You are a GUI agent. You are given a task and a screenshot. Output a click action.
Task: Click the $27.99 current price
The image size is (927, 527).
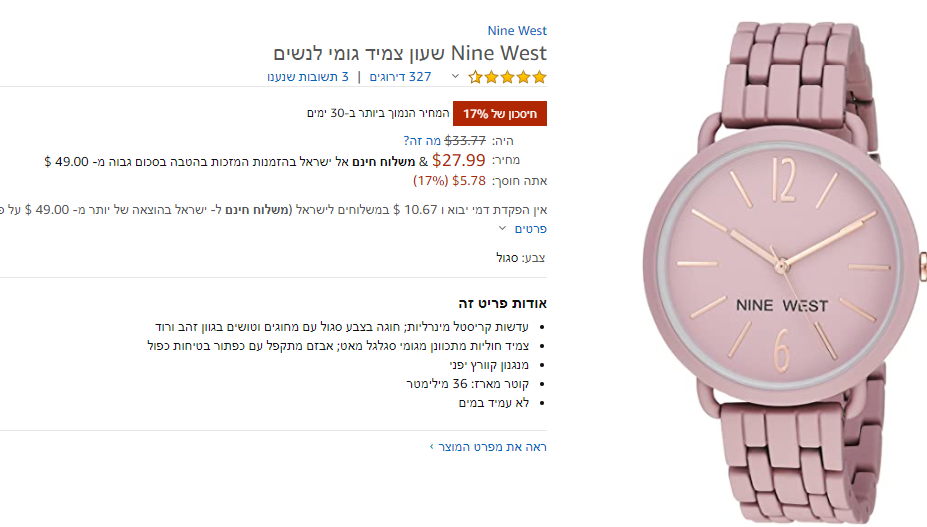459,160
